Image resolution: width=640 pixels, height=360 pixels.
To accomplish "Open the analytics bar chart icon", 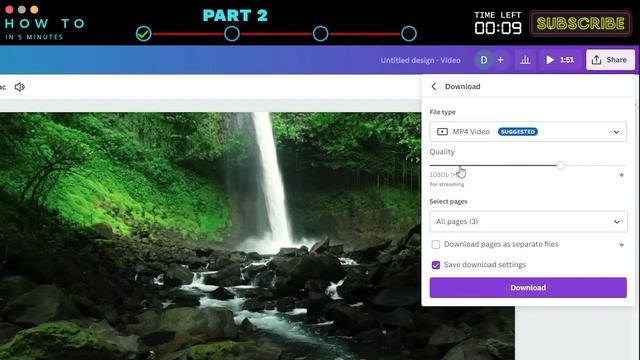I will pyautogui.click(x=525, y=60).
